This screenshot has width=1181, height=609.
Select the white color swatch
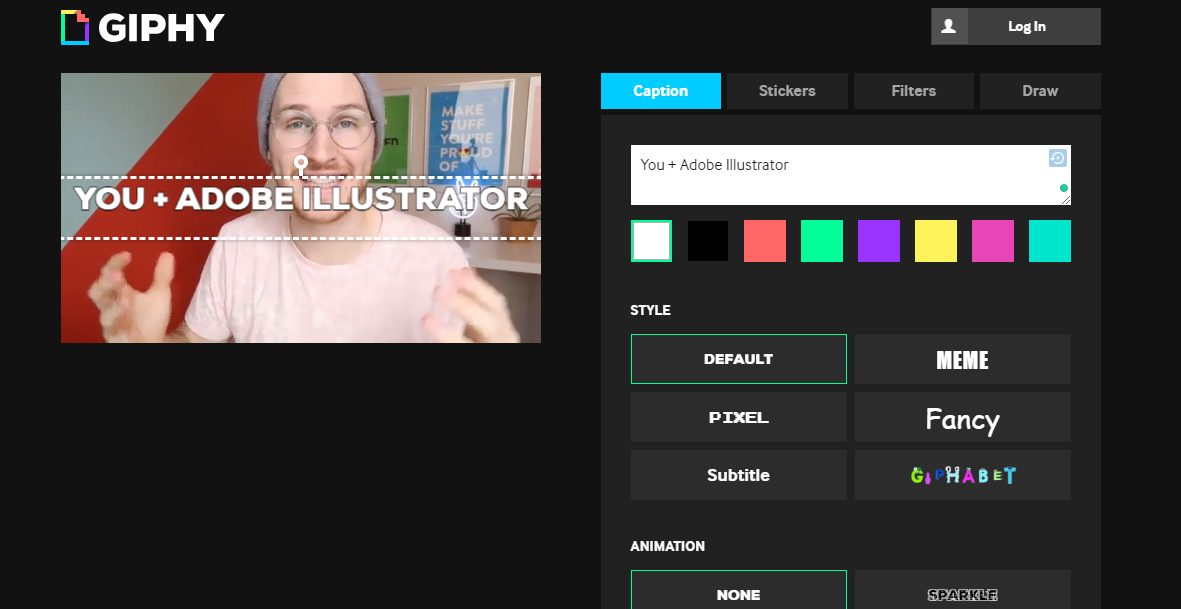[651, 241]
